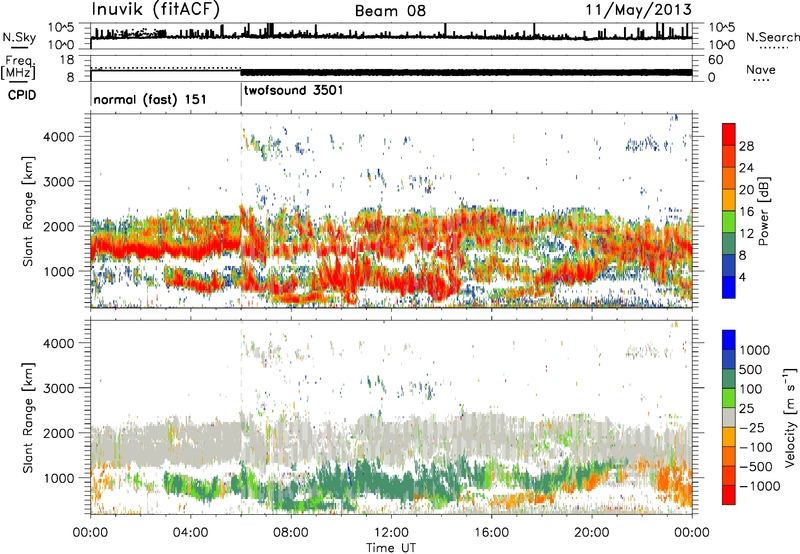Viewport: 800px width, 554px height.
Task: Click the '08:00' time tick label
Action: [x=291, y=533]
